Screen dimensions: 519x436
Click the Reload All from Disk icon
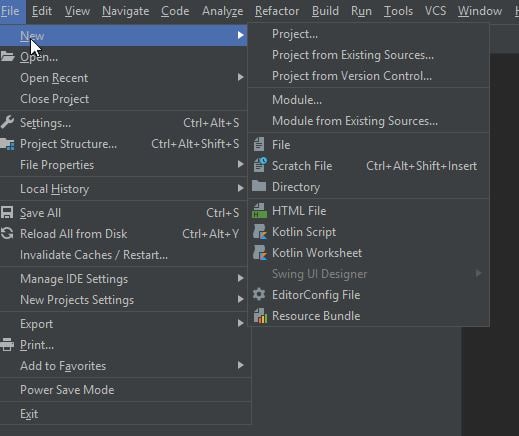(7, 234)
